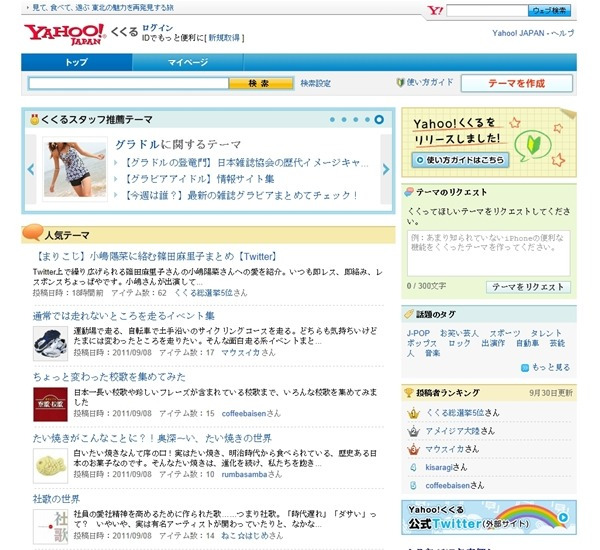Open 【グラビアアイドル】情報サイト集 link
The height and width of the screenshot is (550, 600).
[199, 179]
